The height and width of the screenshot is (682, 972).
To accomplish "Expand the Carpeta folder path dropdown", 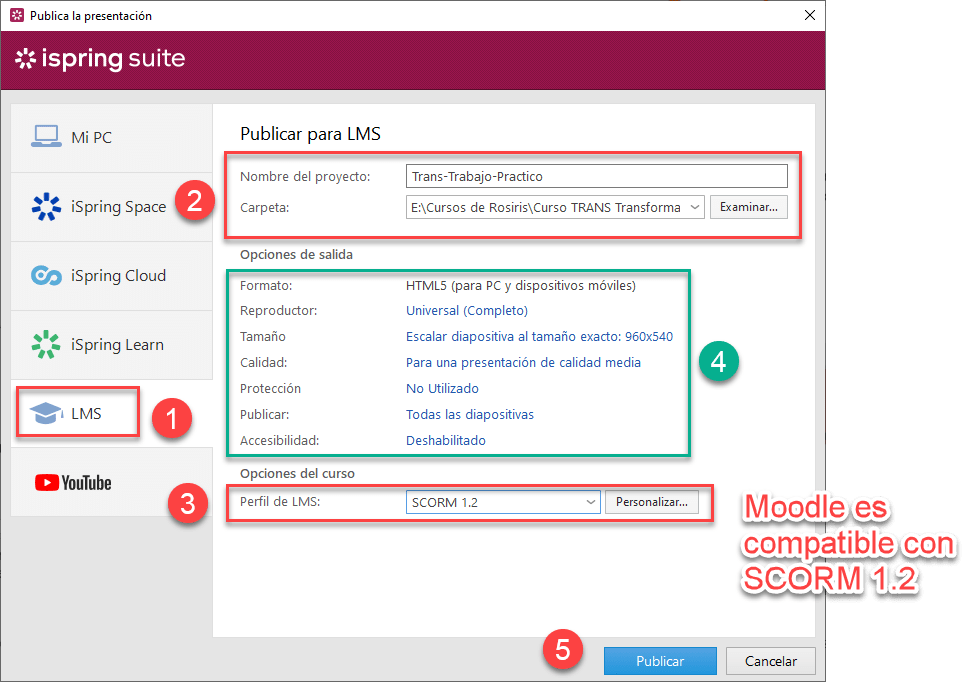I will (x=695, y=207).
